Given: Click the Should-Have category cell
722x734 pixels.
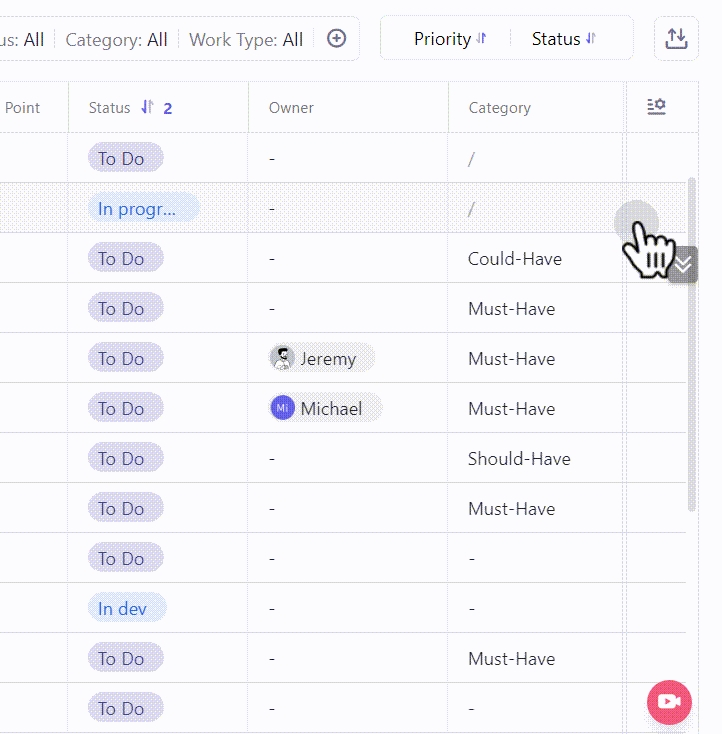Looking at the screenshot, I should (x=519, y=458).
